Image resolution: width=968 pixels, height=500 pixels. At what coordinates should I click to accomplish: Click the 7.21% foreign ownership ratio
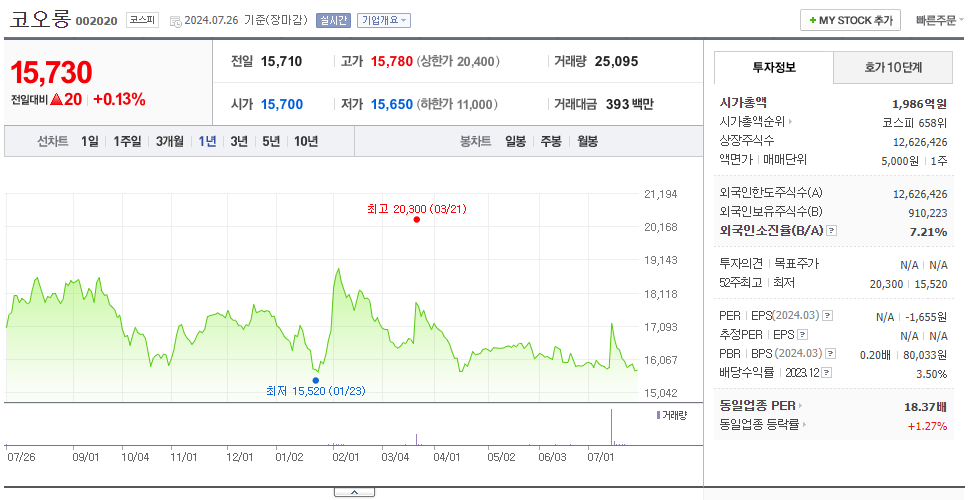[x=930, y=232]
